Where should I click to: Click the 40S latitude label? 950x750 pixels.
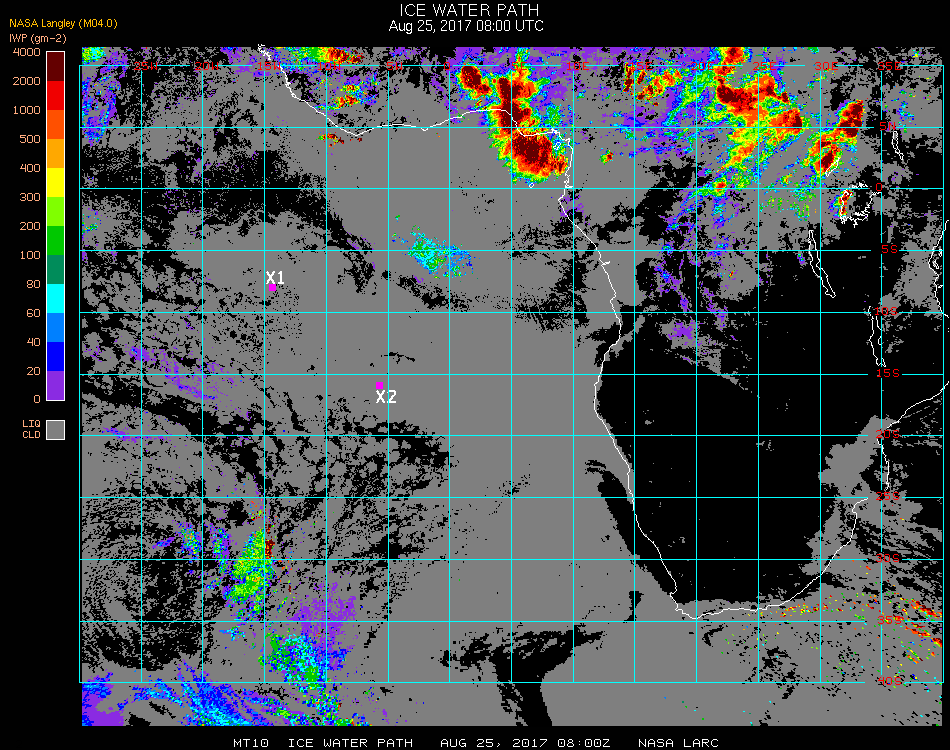[889, 682]
